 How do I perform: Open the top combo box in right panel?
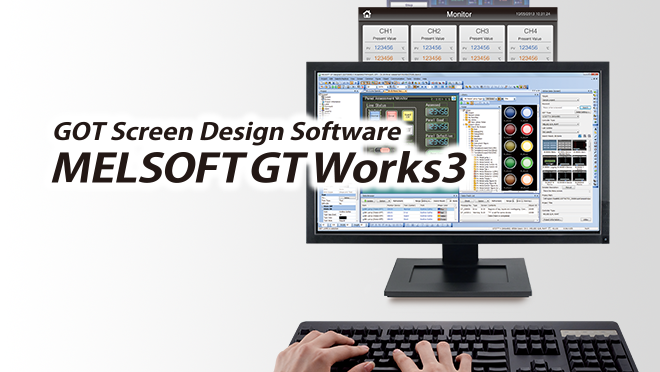pos(560,100)
